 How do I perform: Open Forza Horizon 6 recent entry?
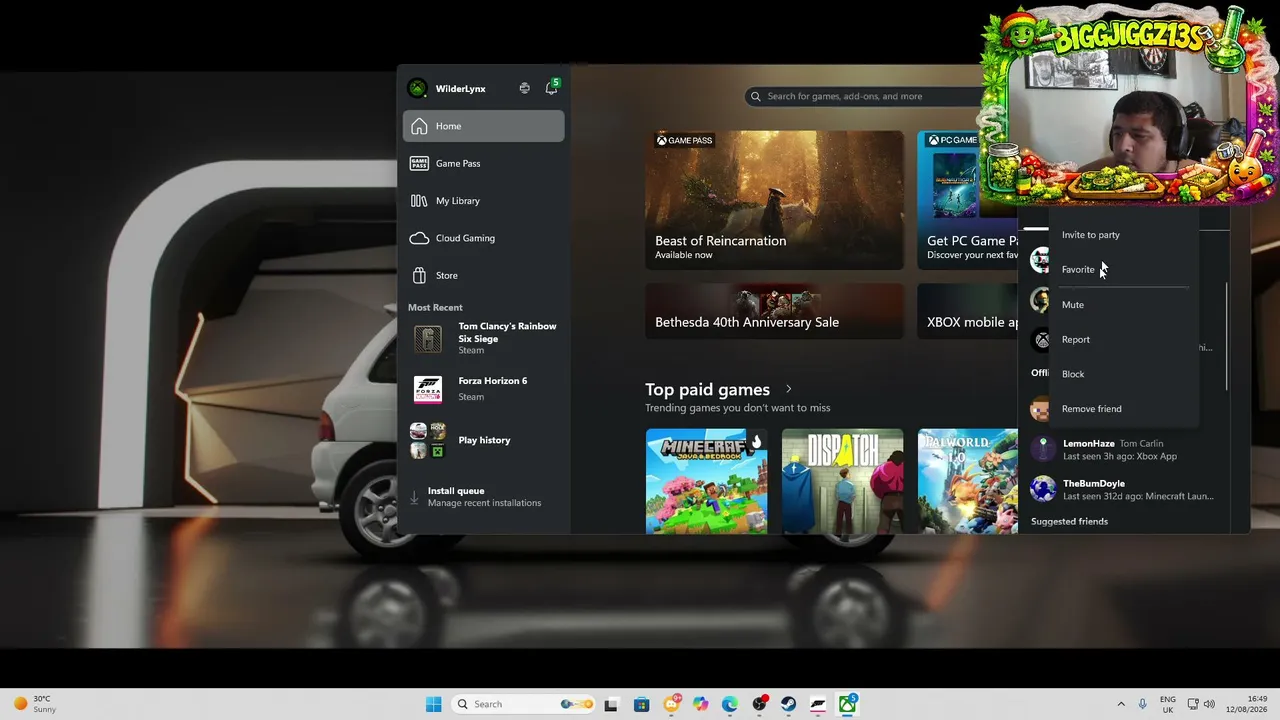pos(484,389)
